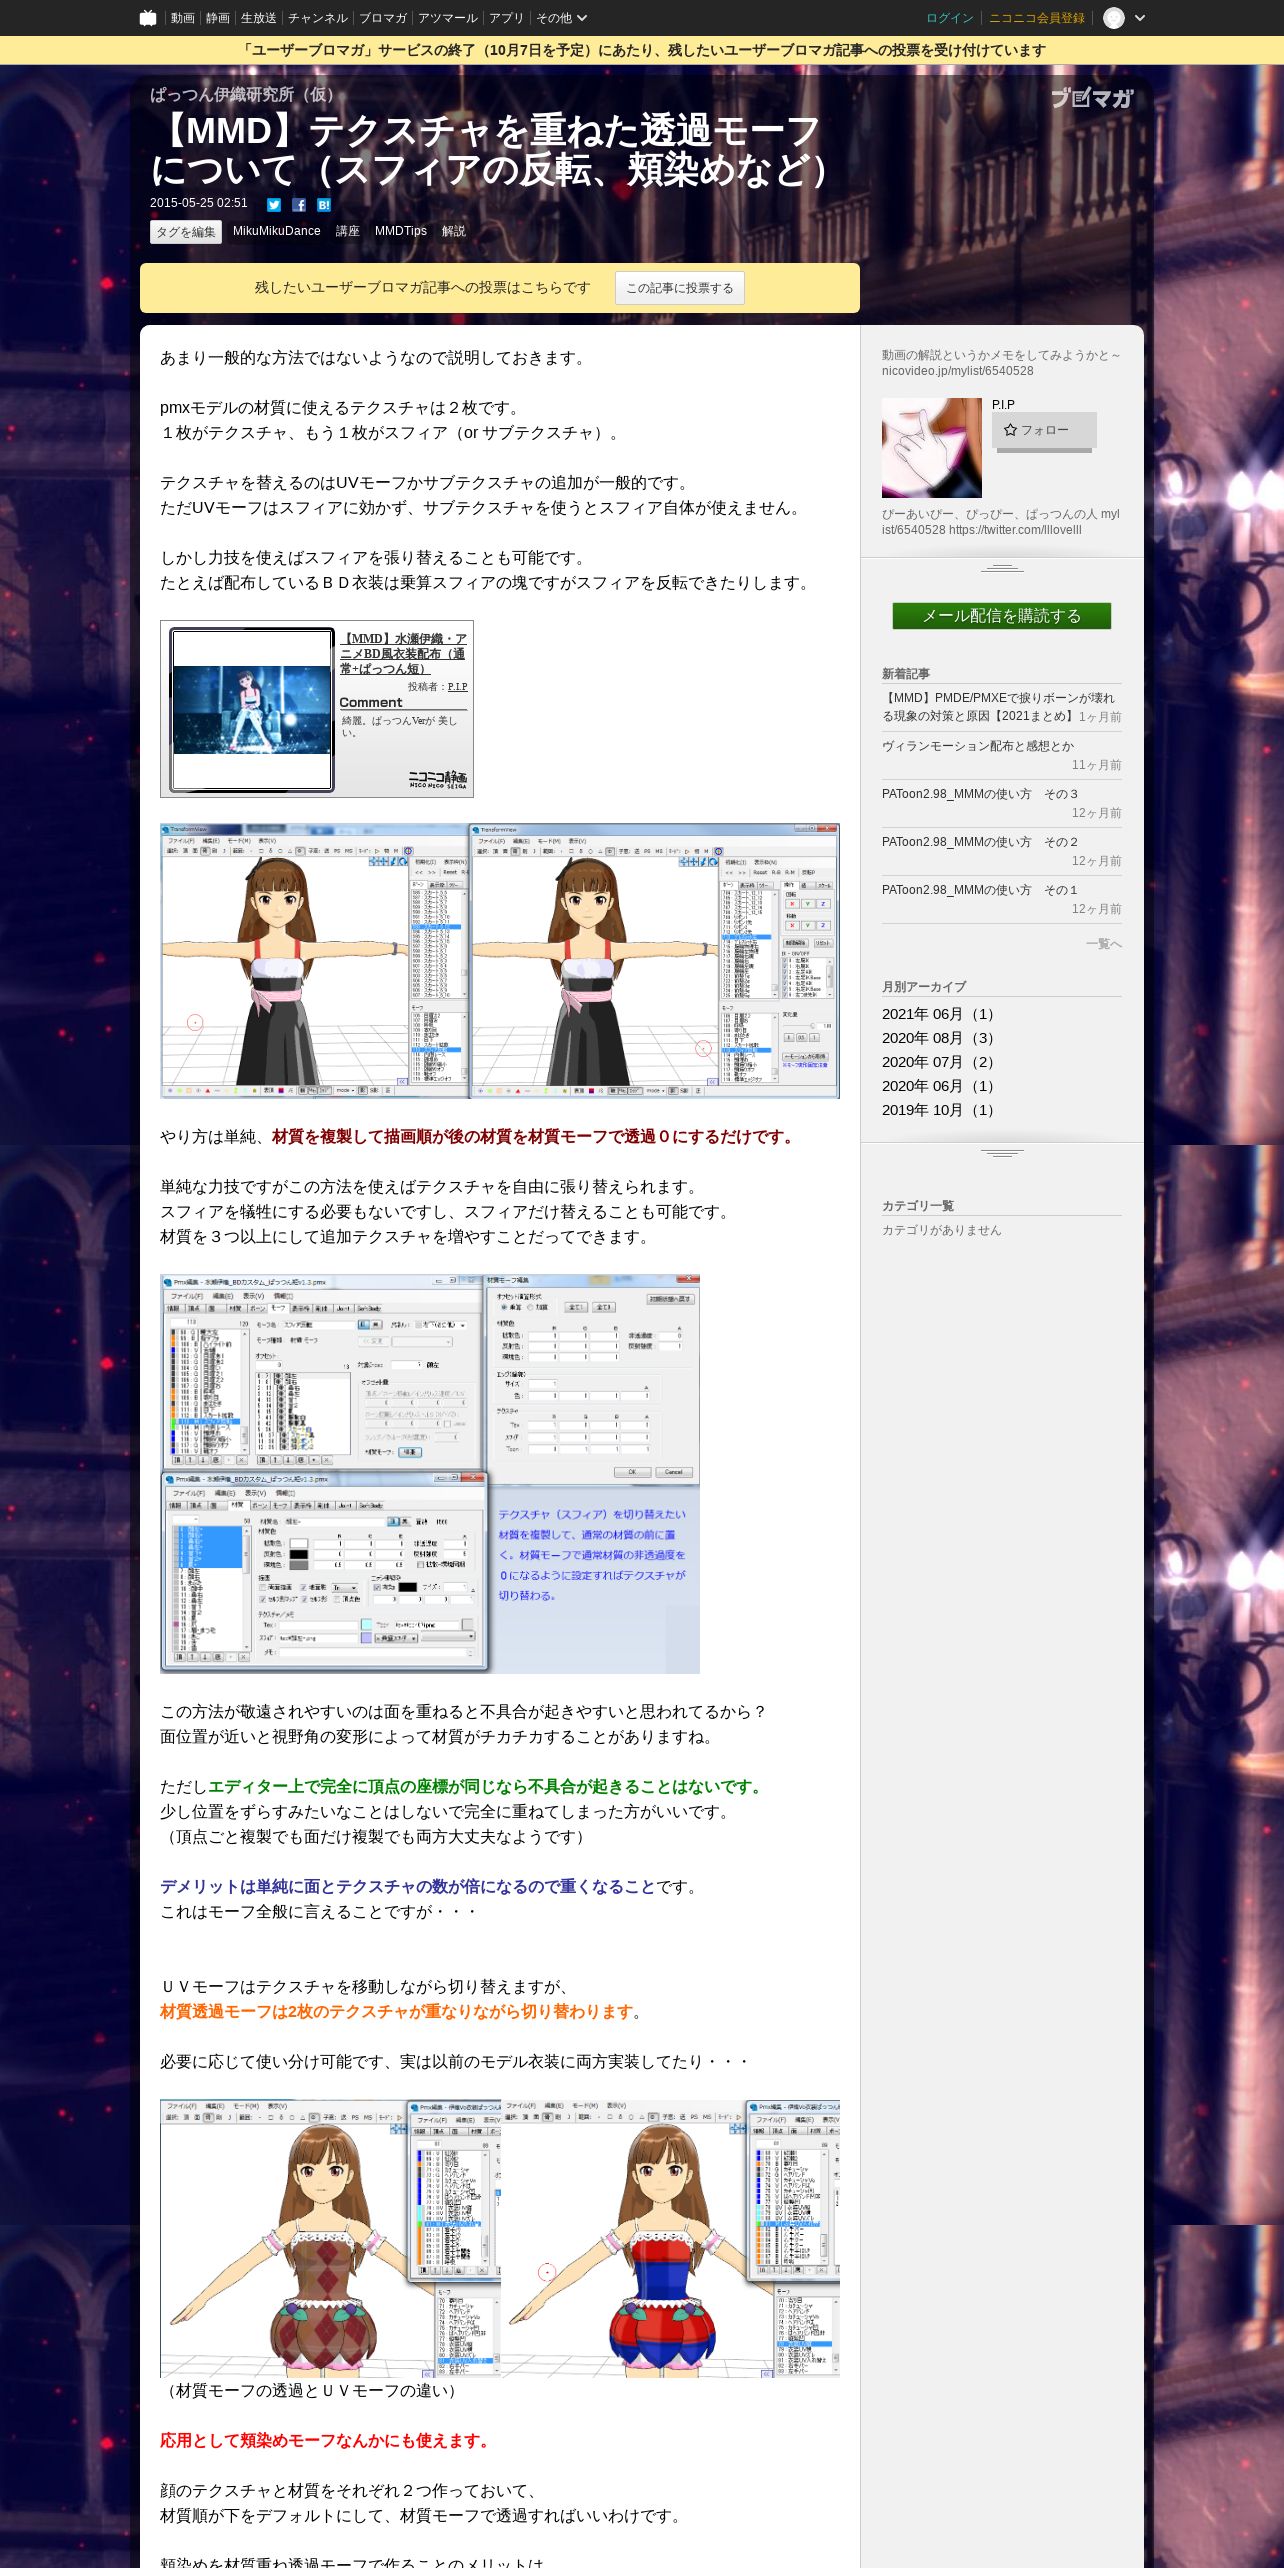The image size is (1284, 2568).
Task: Open the ヴィランモーション配布と感想とか article
Action: (978, 746)
